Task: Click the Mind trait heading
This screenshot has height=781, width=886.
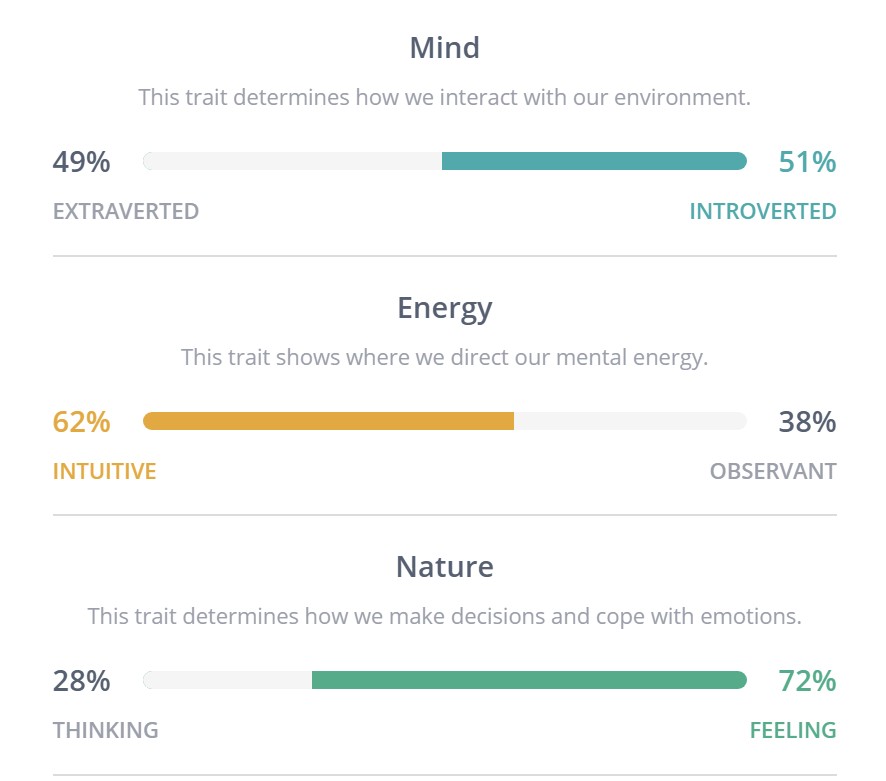Action: (x=444, y=48)
